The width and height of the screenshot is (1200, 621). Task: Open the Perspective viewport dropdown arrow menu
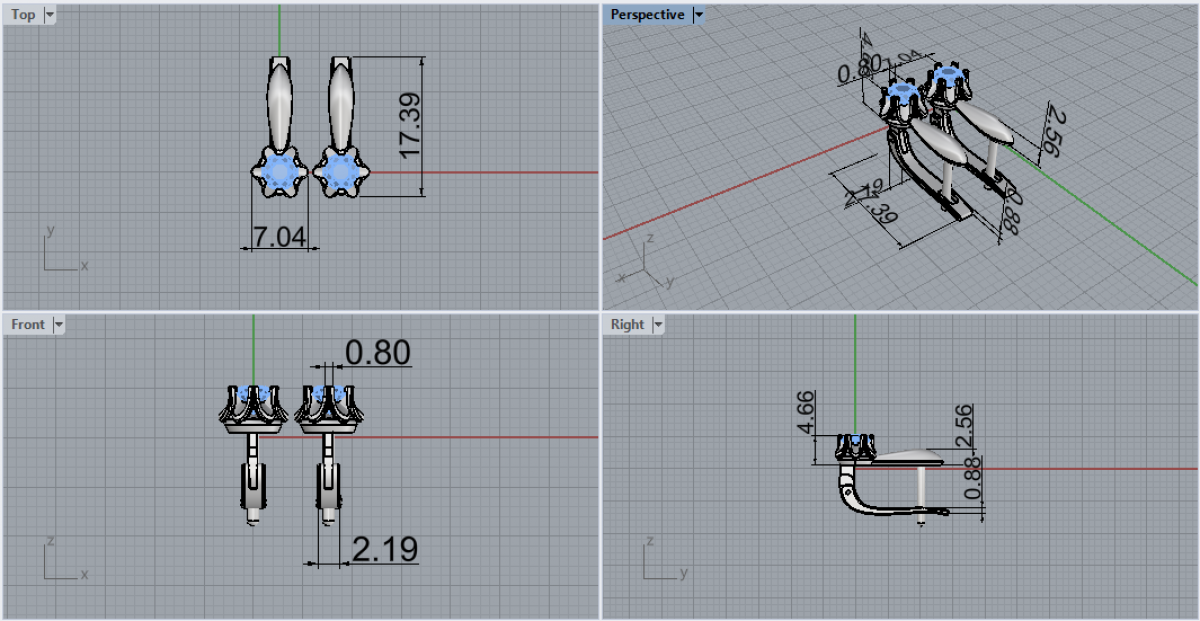click(x=699, y=15)
